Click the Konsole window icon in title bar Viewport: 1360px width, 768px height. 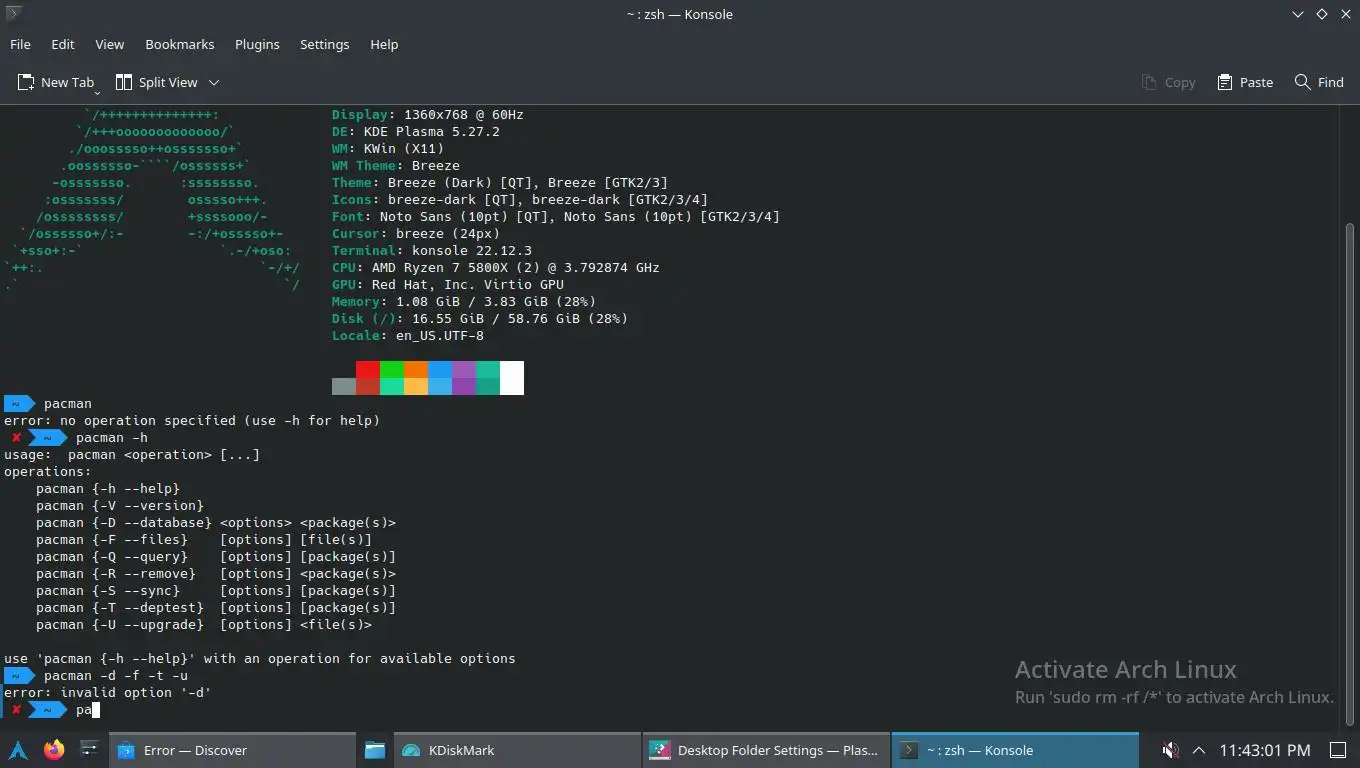[x=13, y=14]
